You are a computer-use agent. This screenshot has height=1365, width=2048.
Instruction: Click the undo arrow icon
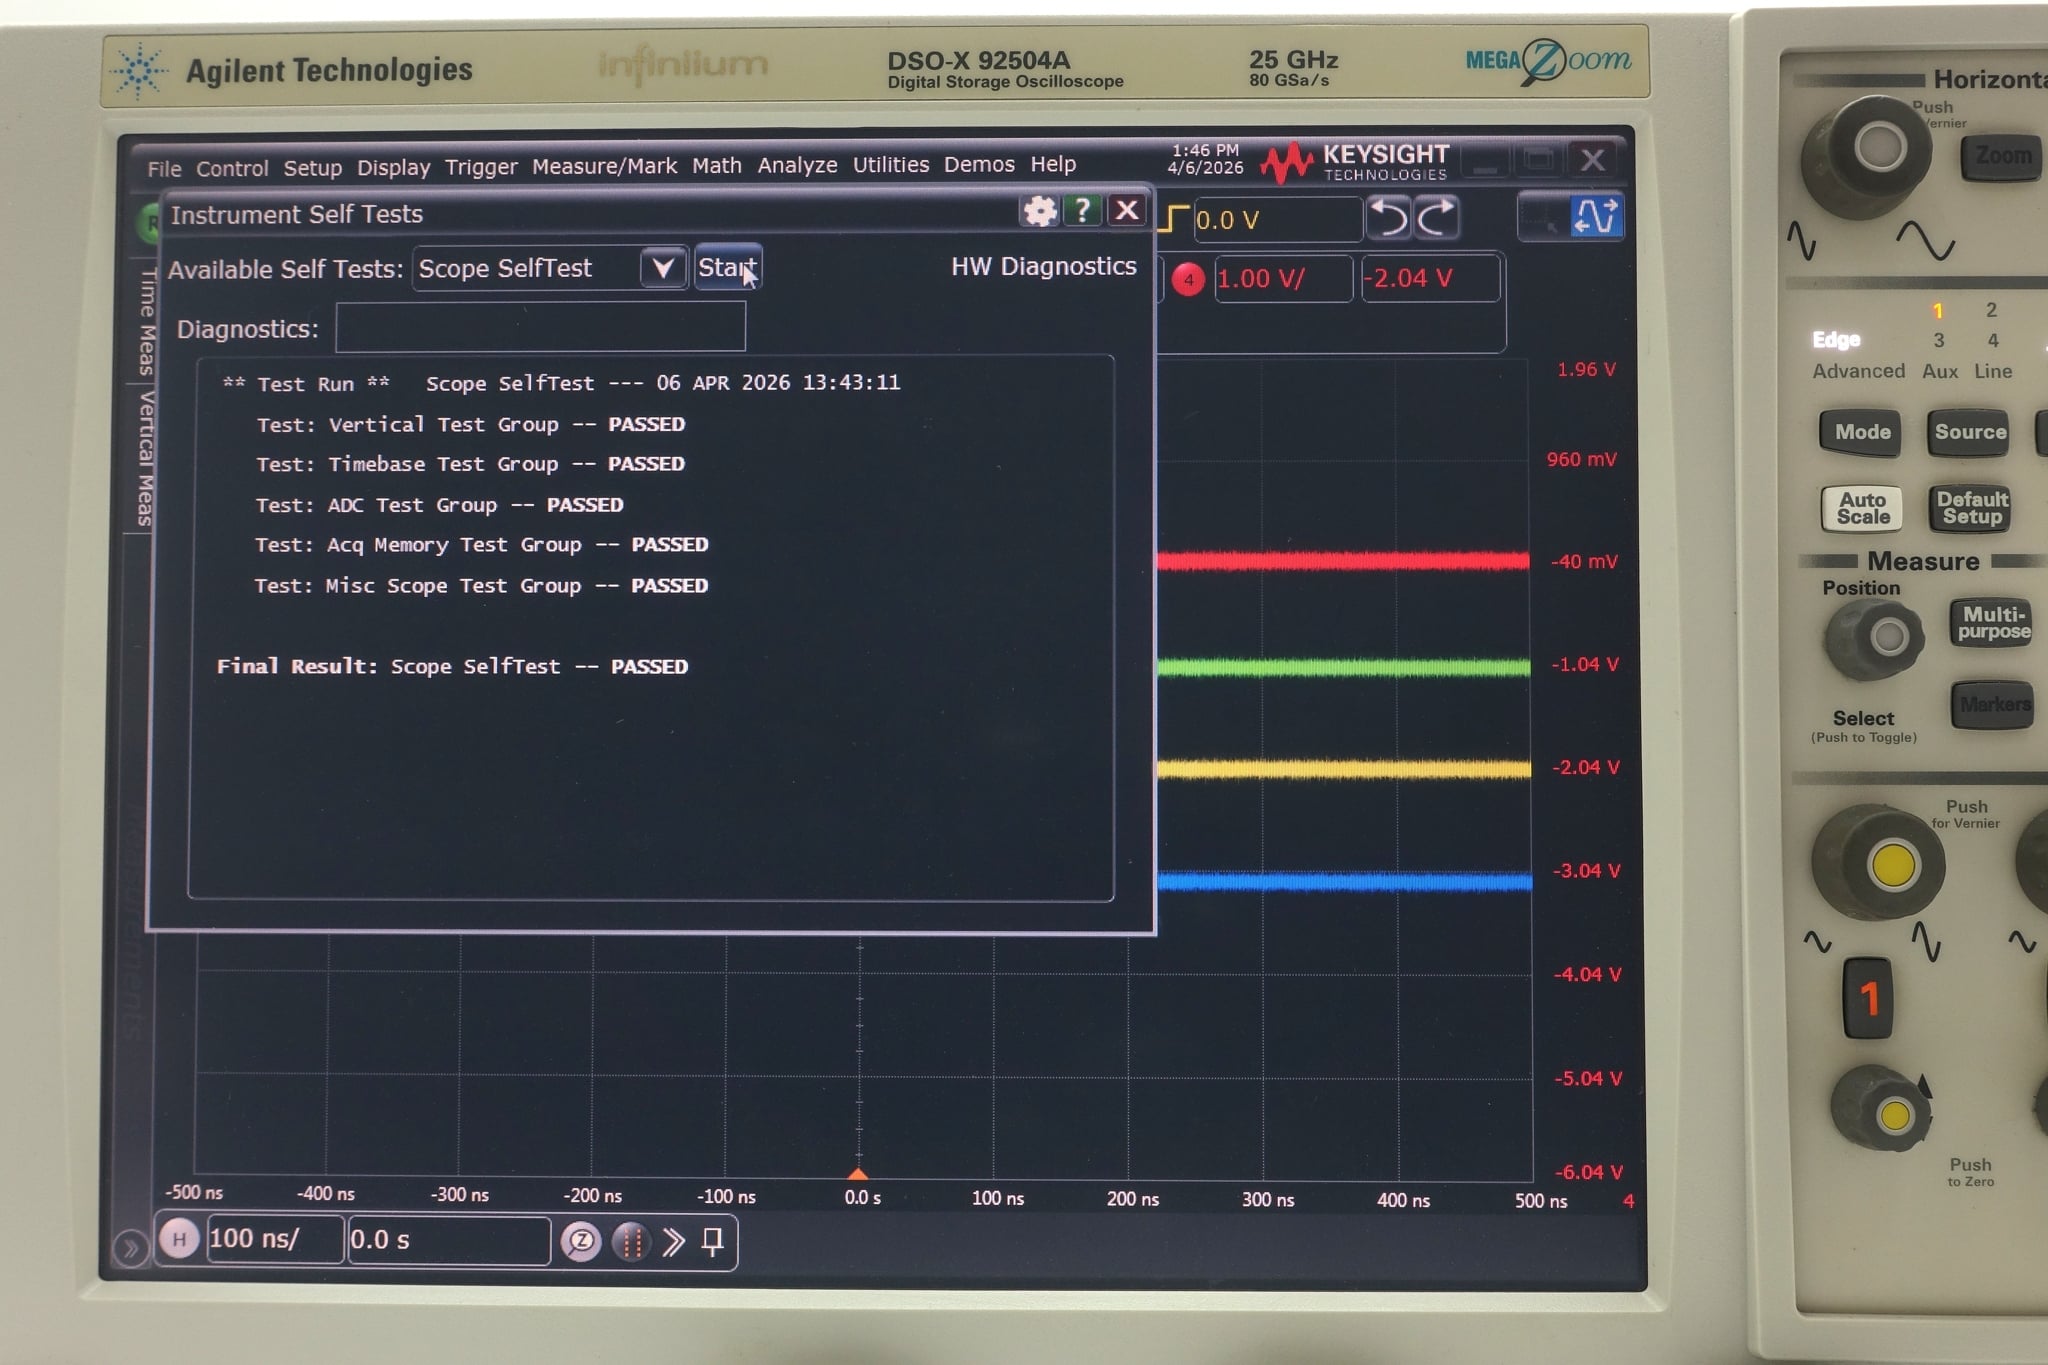[x=1389, y=218]
